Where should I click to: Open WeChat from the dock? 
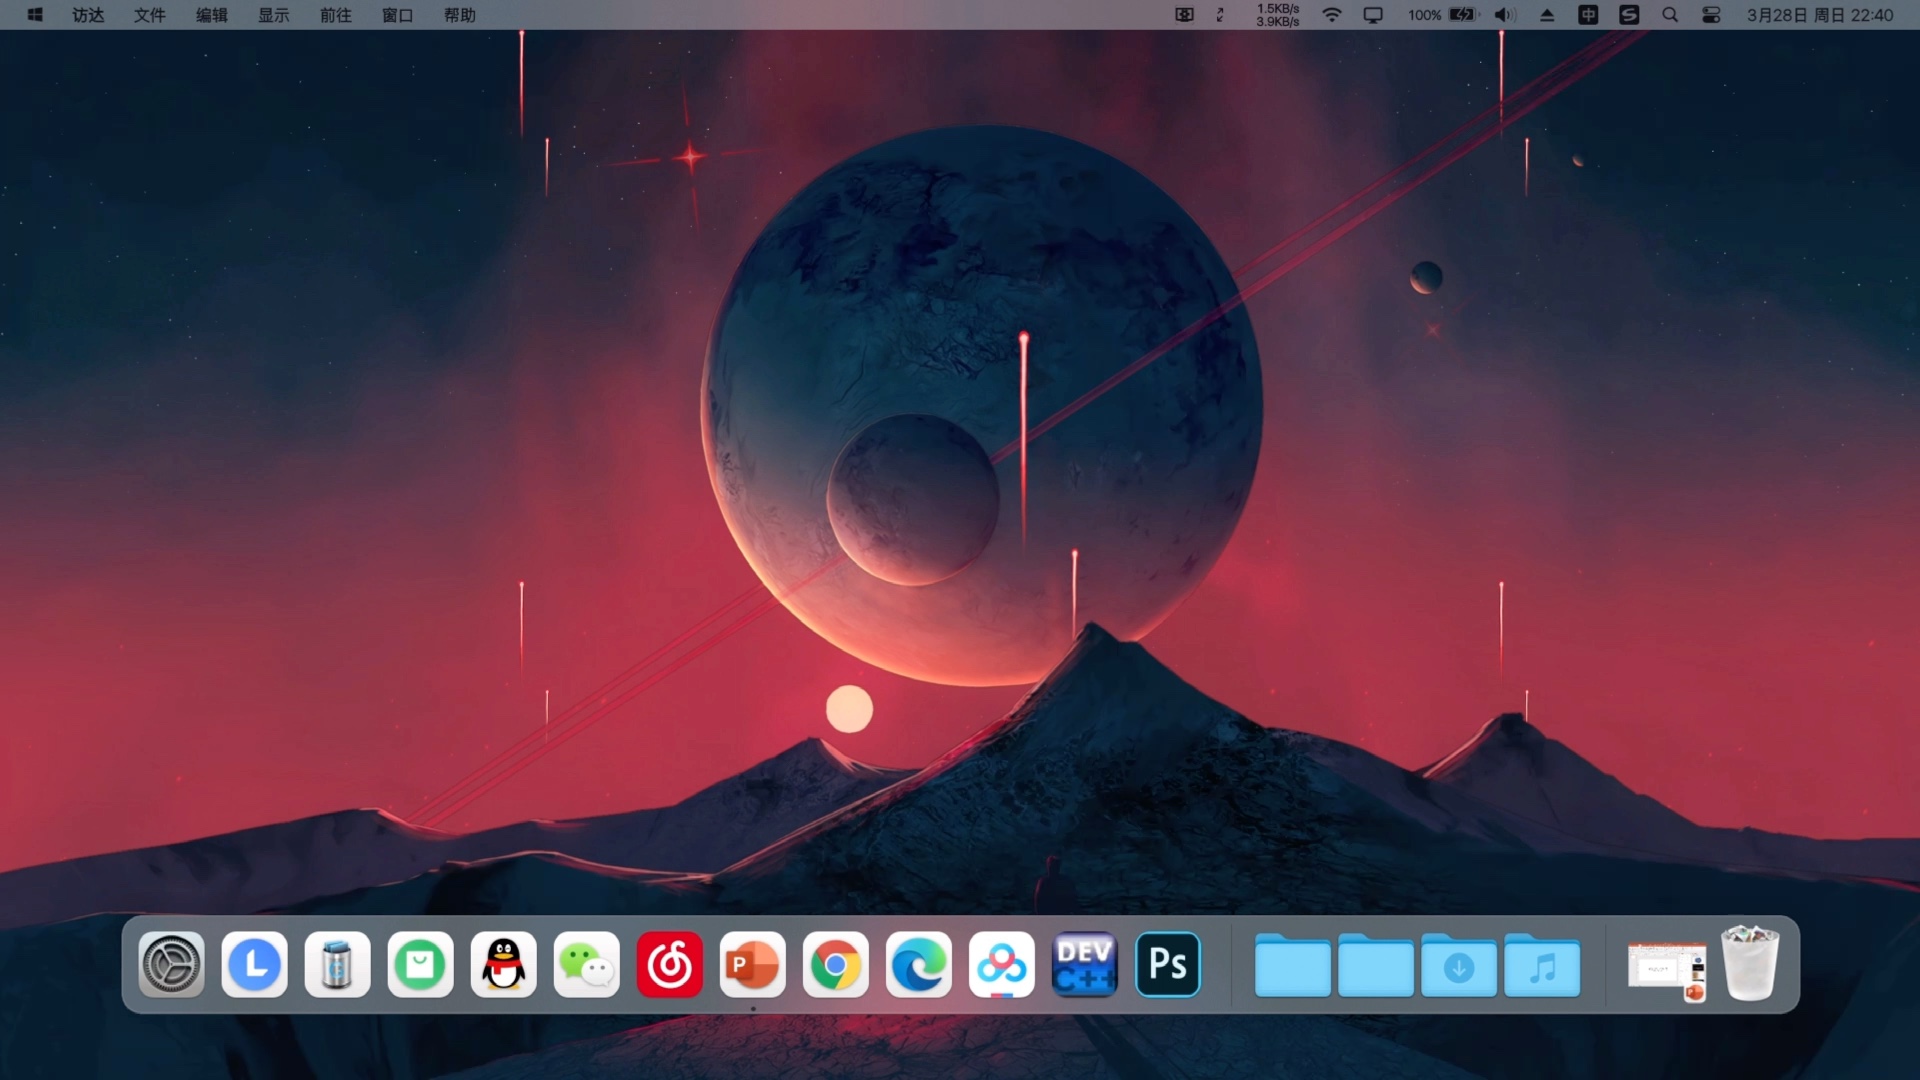click(586, 964)
